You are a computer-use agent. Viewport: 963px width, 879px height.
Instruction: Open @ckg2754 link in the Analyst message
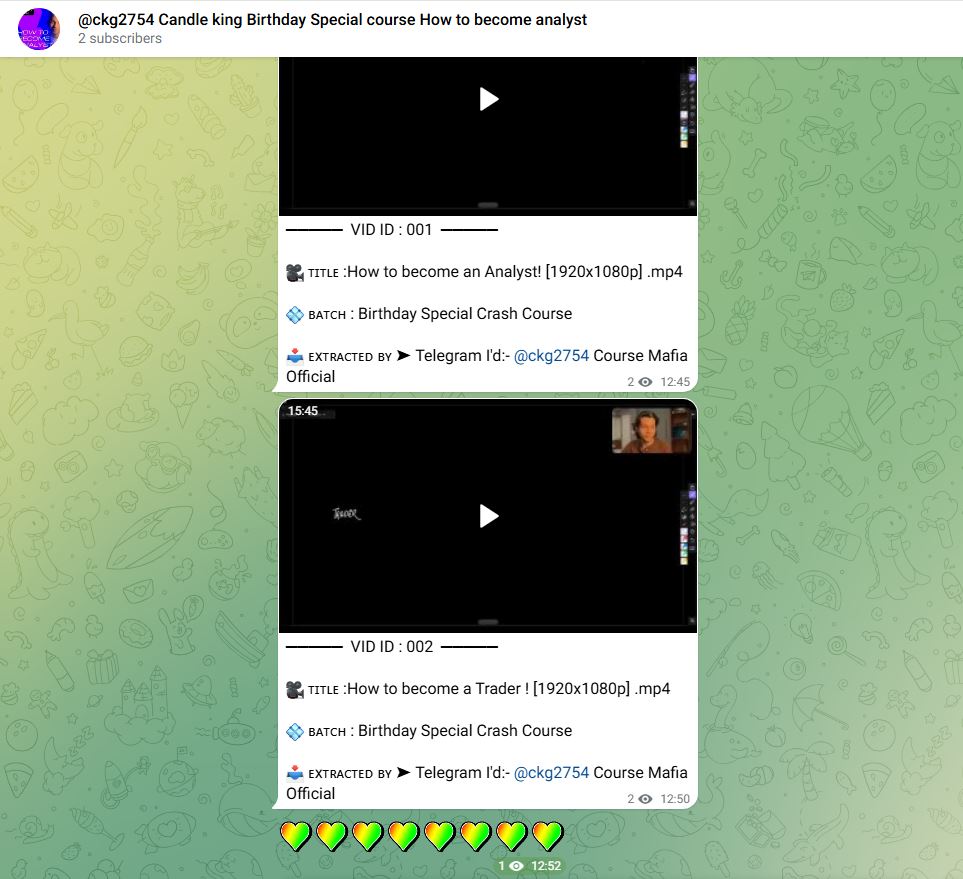pyautogui.click(x=551, y=356)
